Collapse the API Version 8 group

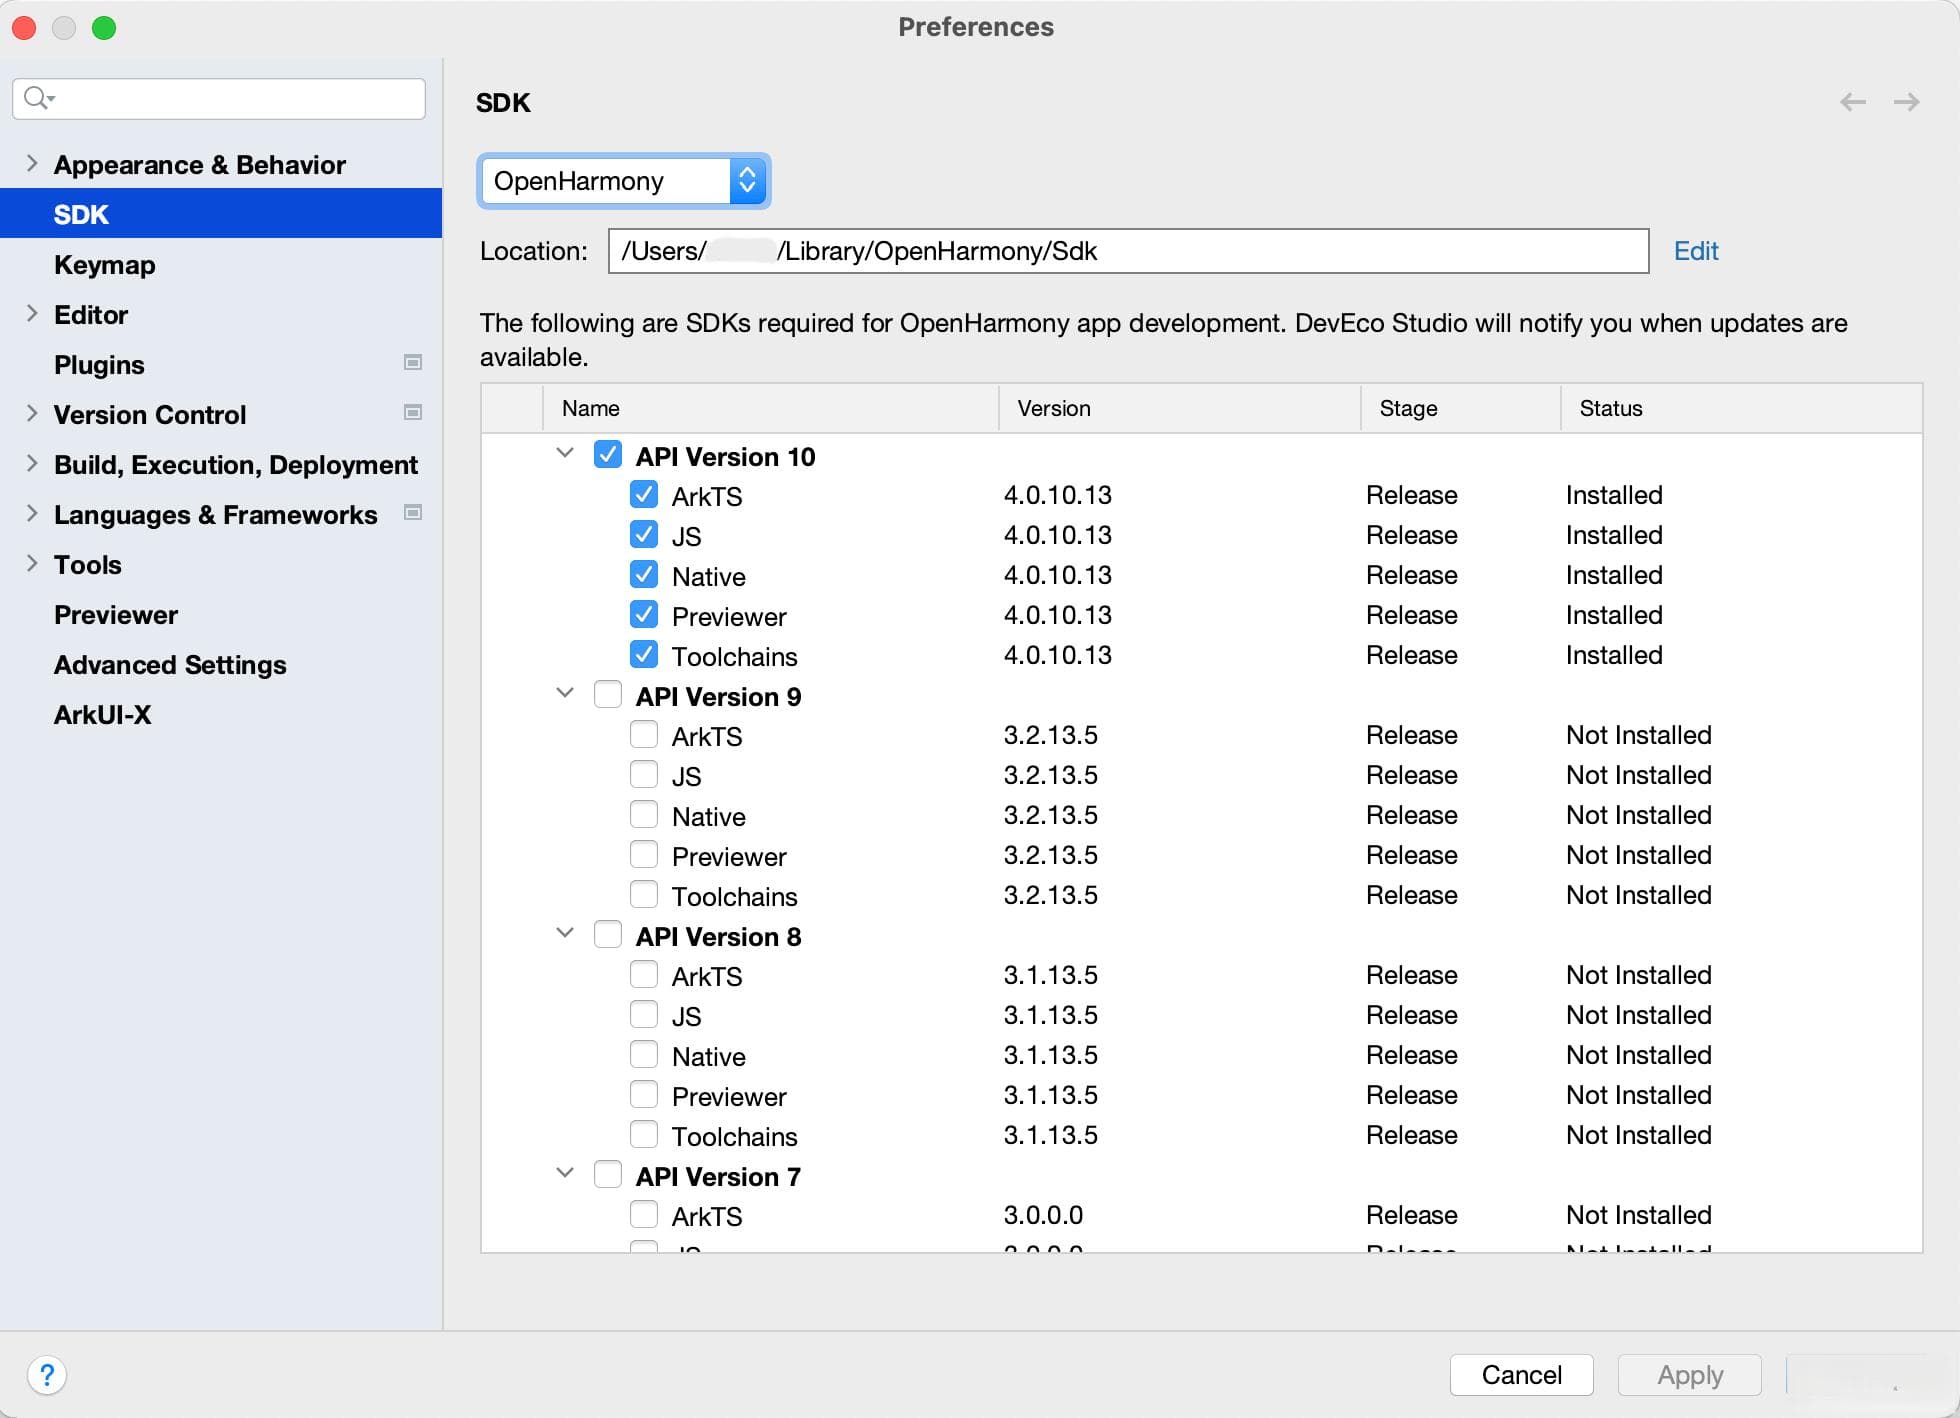pos(565,933)
